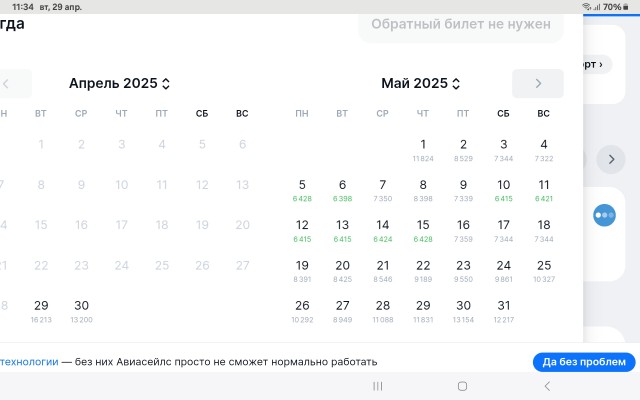Image resolution: width=640 pixels, height=400 pixels.
Task: Click the round right-chevron scroll button
Action: [x=611, y=159]
